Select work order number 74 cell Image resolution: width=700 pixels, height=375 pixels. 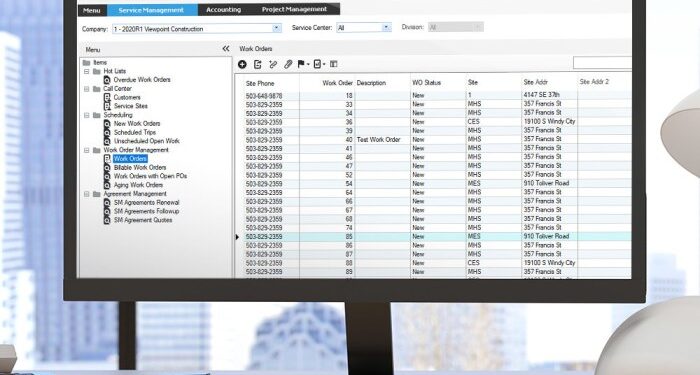pos(327,228)
